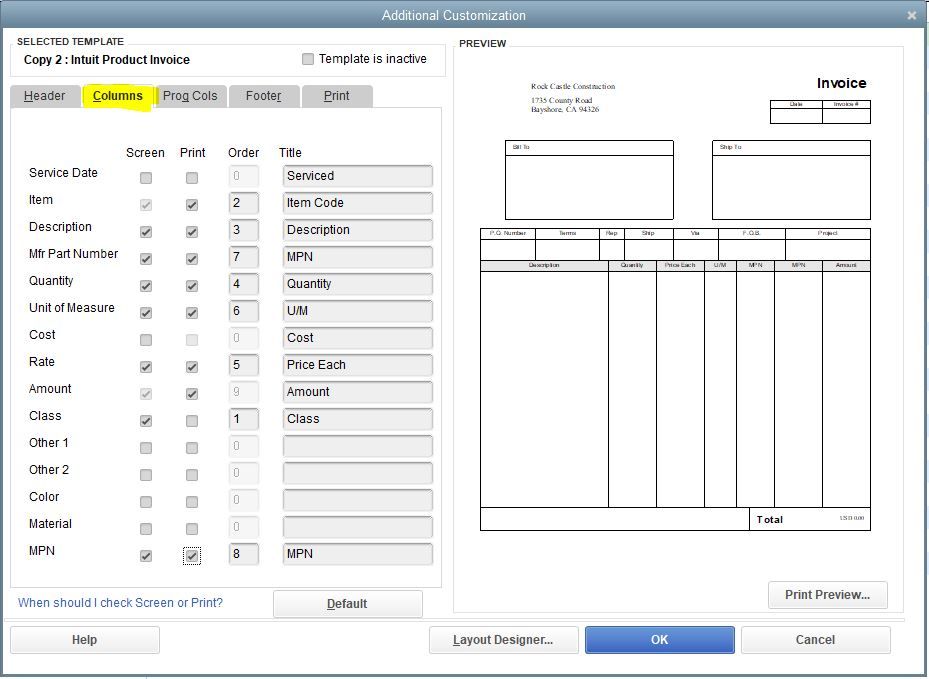Uncheck Screen checkbox for Unit of Measure

click(x=146, y=313)
